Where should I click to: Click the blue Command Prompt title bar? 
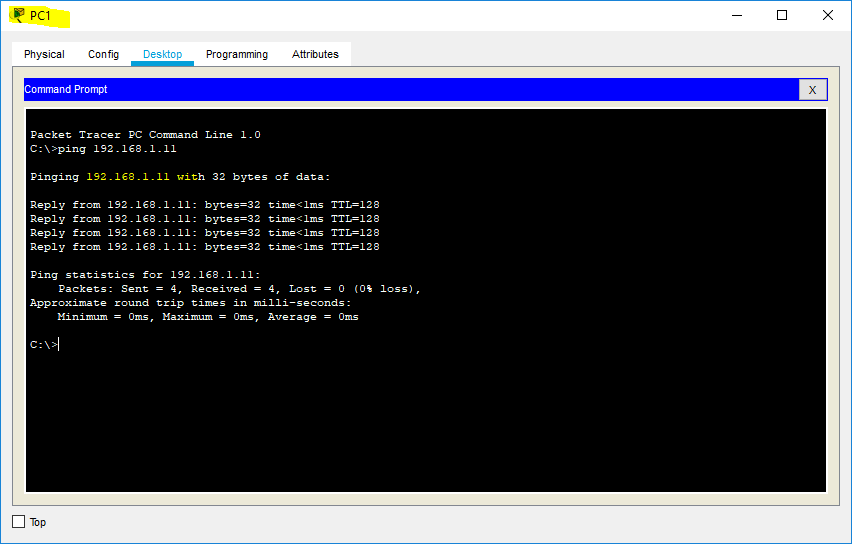(400, 90)
